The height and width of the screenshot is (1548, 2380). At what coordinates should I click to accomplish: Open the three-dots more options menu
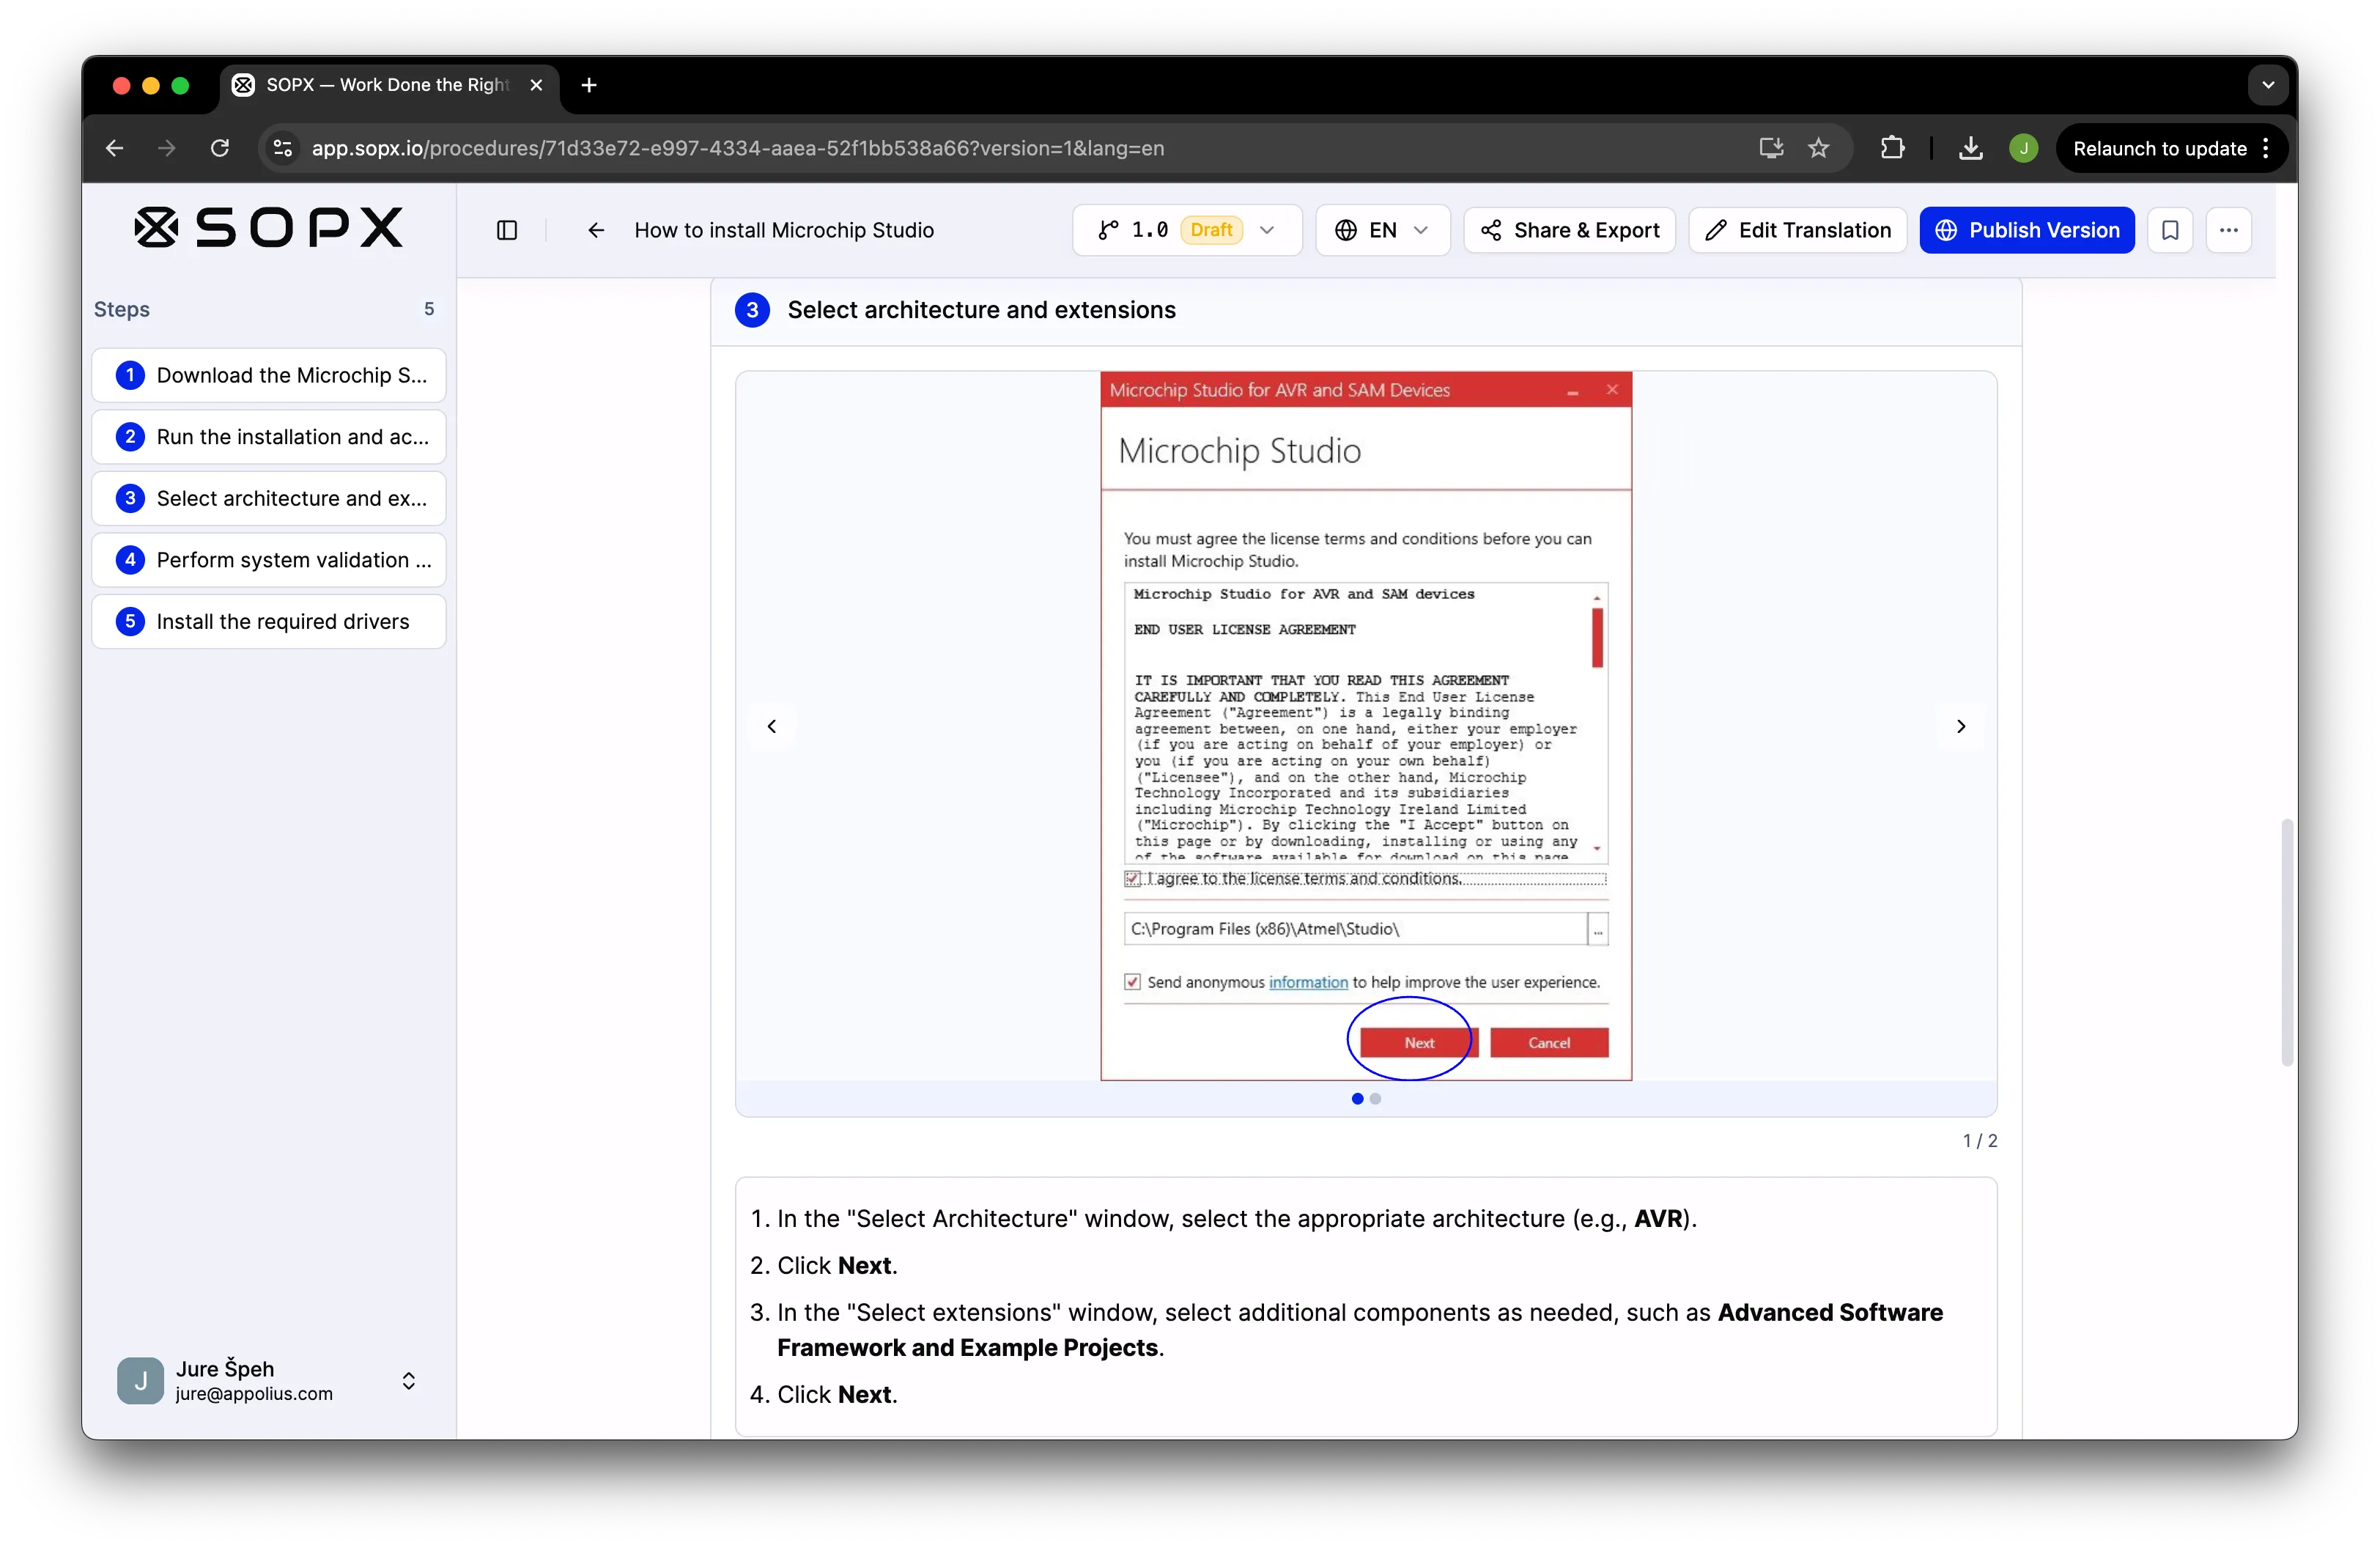point(2229,230)
